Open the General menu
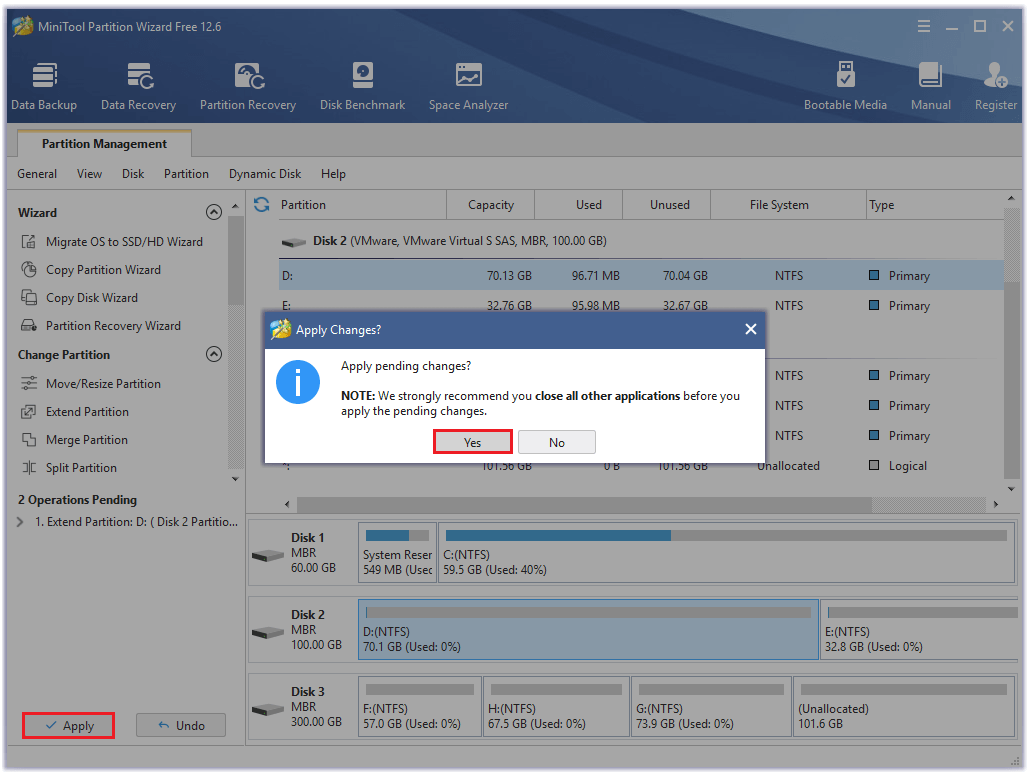Screen dimensions: 1031x776 (x=37, y=174)
